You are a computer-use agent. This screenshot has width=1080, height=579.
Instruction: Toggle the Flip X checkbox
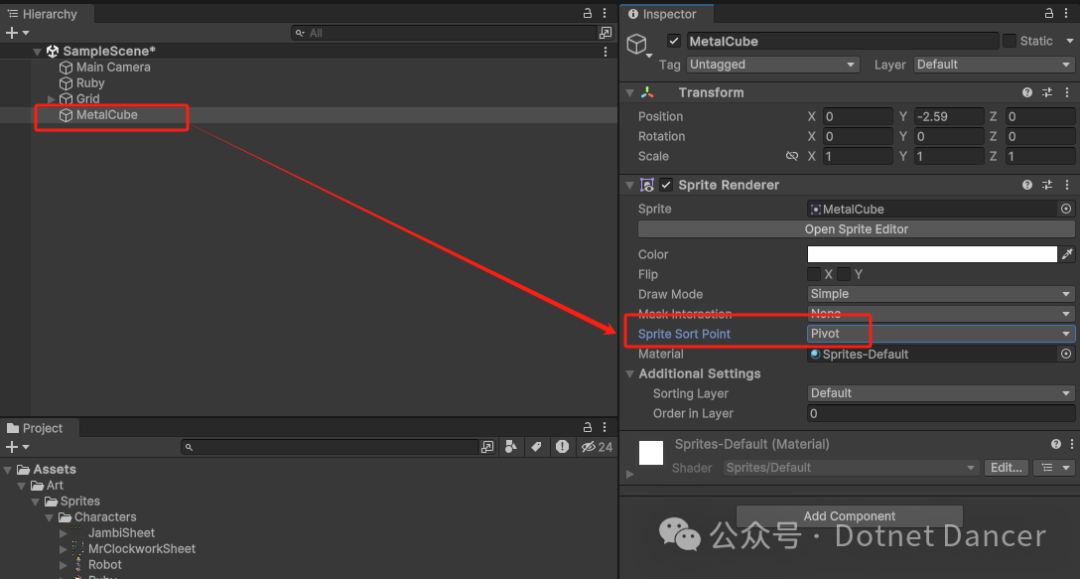(x=813, y=274)
